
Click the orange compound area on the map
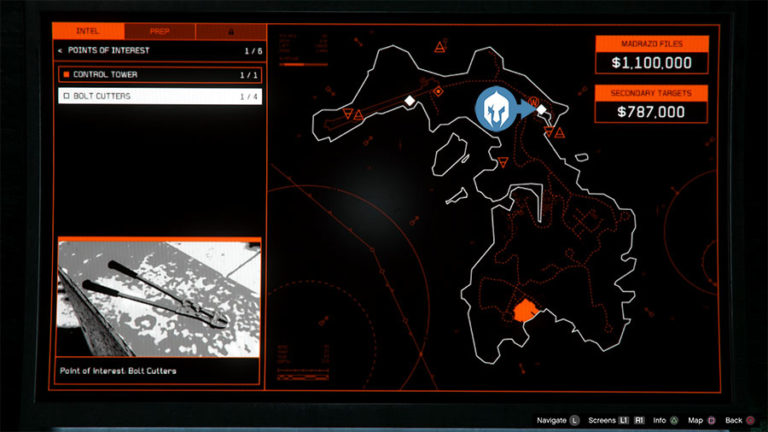click(x=523, y=311)
